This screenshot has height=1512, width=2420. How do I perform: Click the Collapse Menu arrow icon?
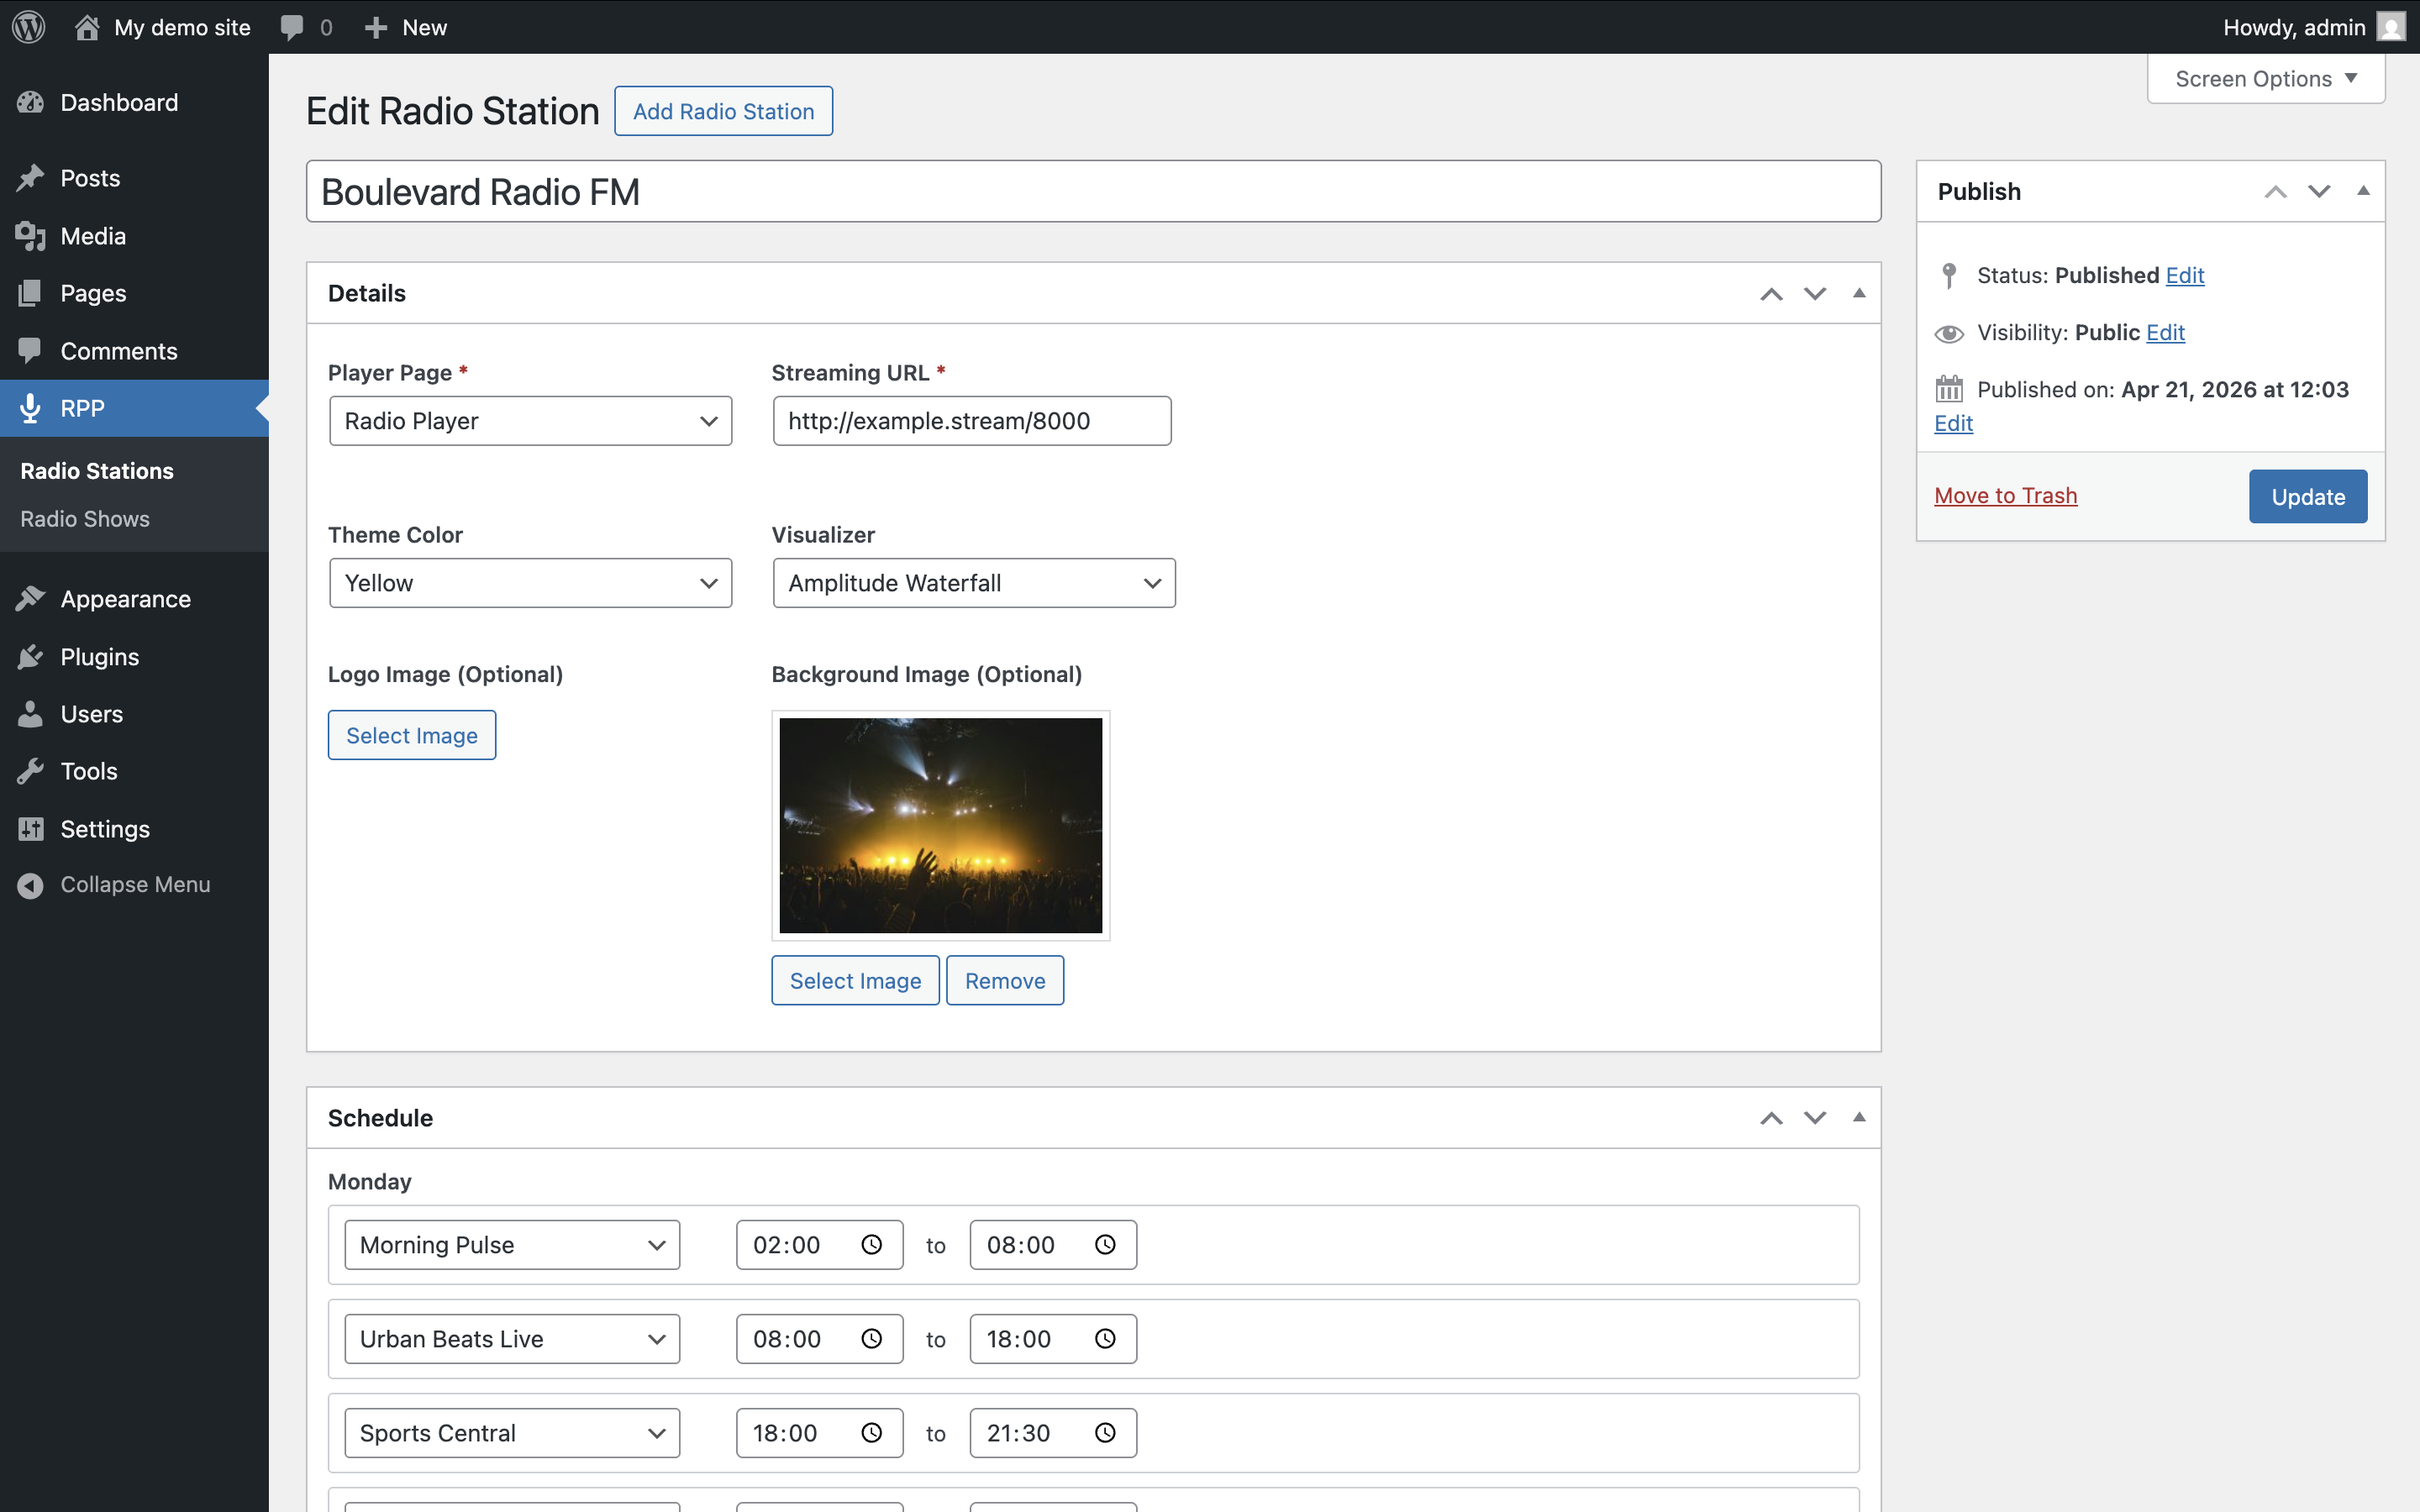(x=30, y=885)
